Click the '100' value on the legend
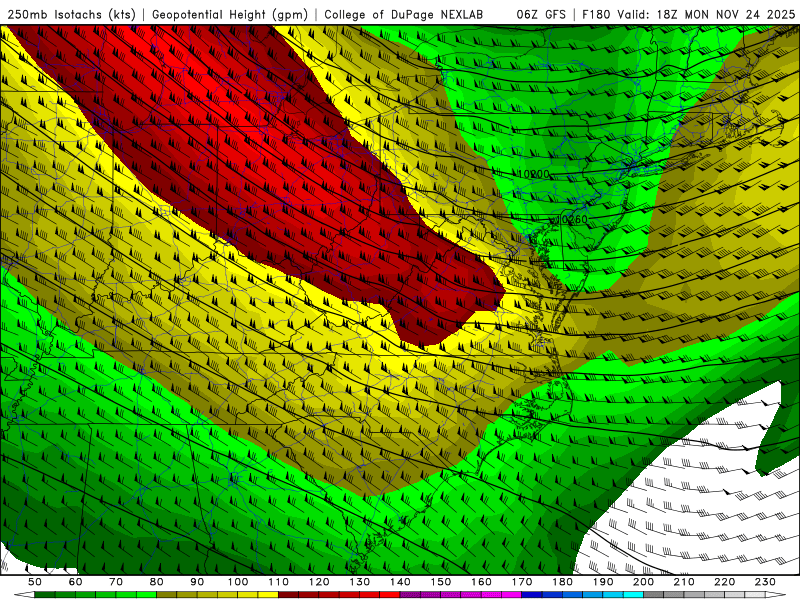Viewport: 800px width, 600px height. tap(238, 582)
